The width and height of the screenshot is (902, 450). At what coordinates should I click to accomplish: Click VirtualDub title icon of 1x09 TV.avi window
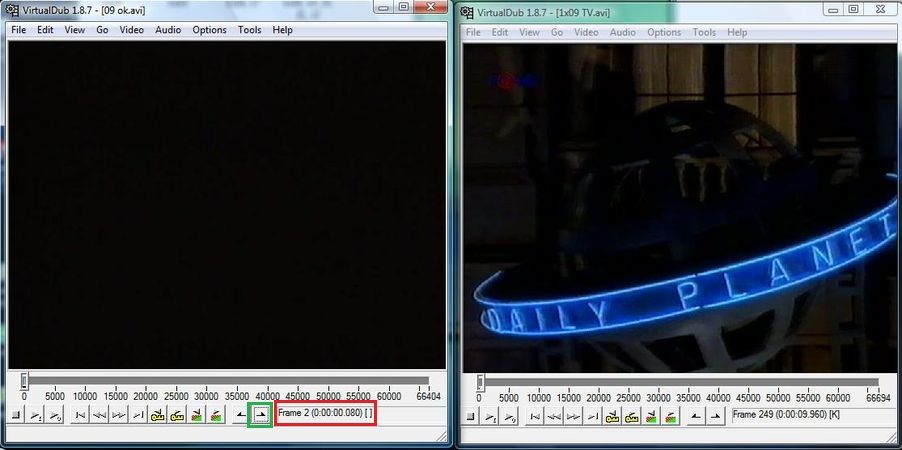point(468,13)
